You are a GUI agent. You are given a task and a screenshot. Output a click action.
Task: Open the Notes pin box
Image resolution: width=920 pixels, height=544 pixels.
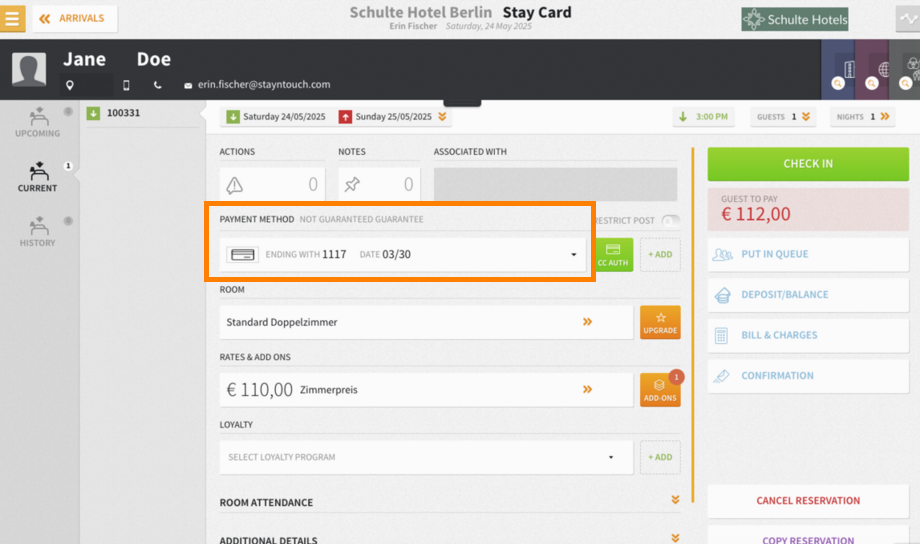pyautogui.click(x=379, y=185)
